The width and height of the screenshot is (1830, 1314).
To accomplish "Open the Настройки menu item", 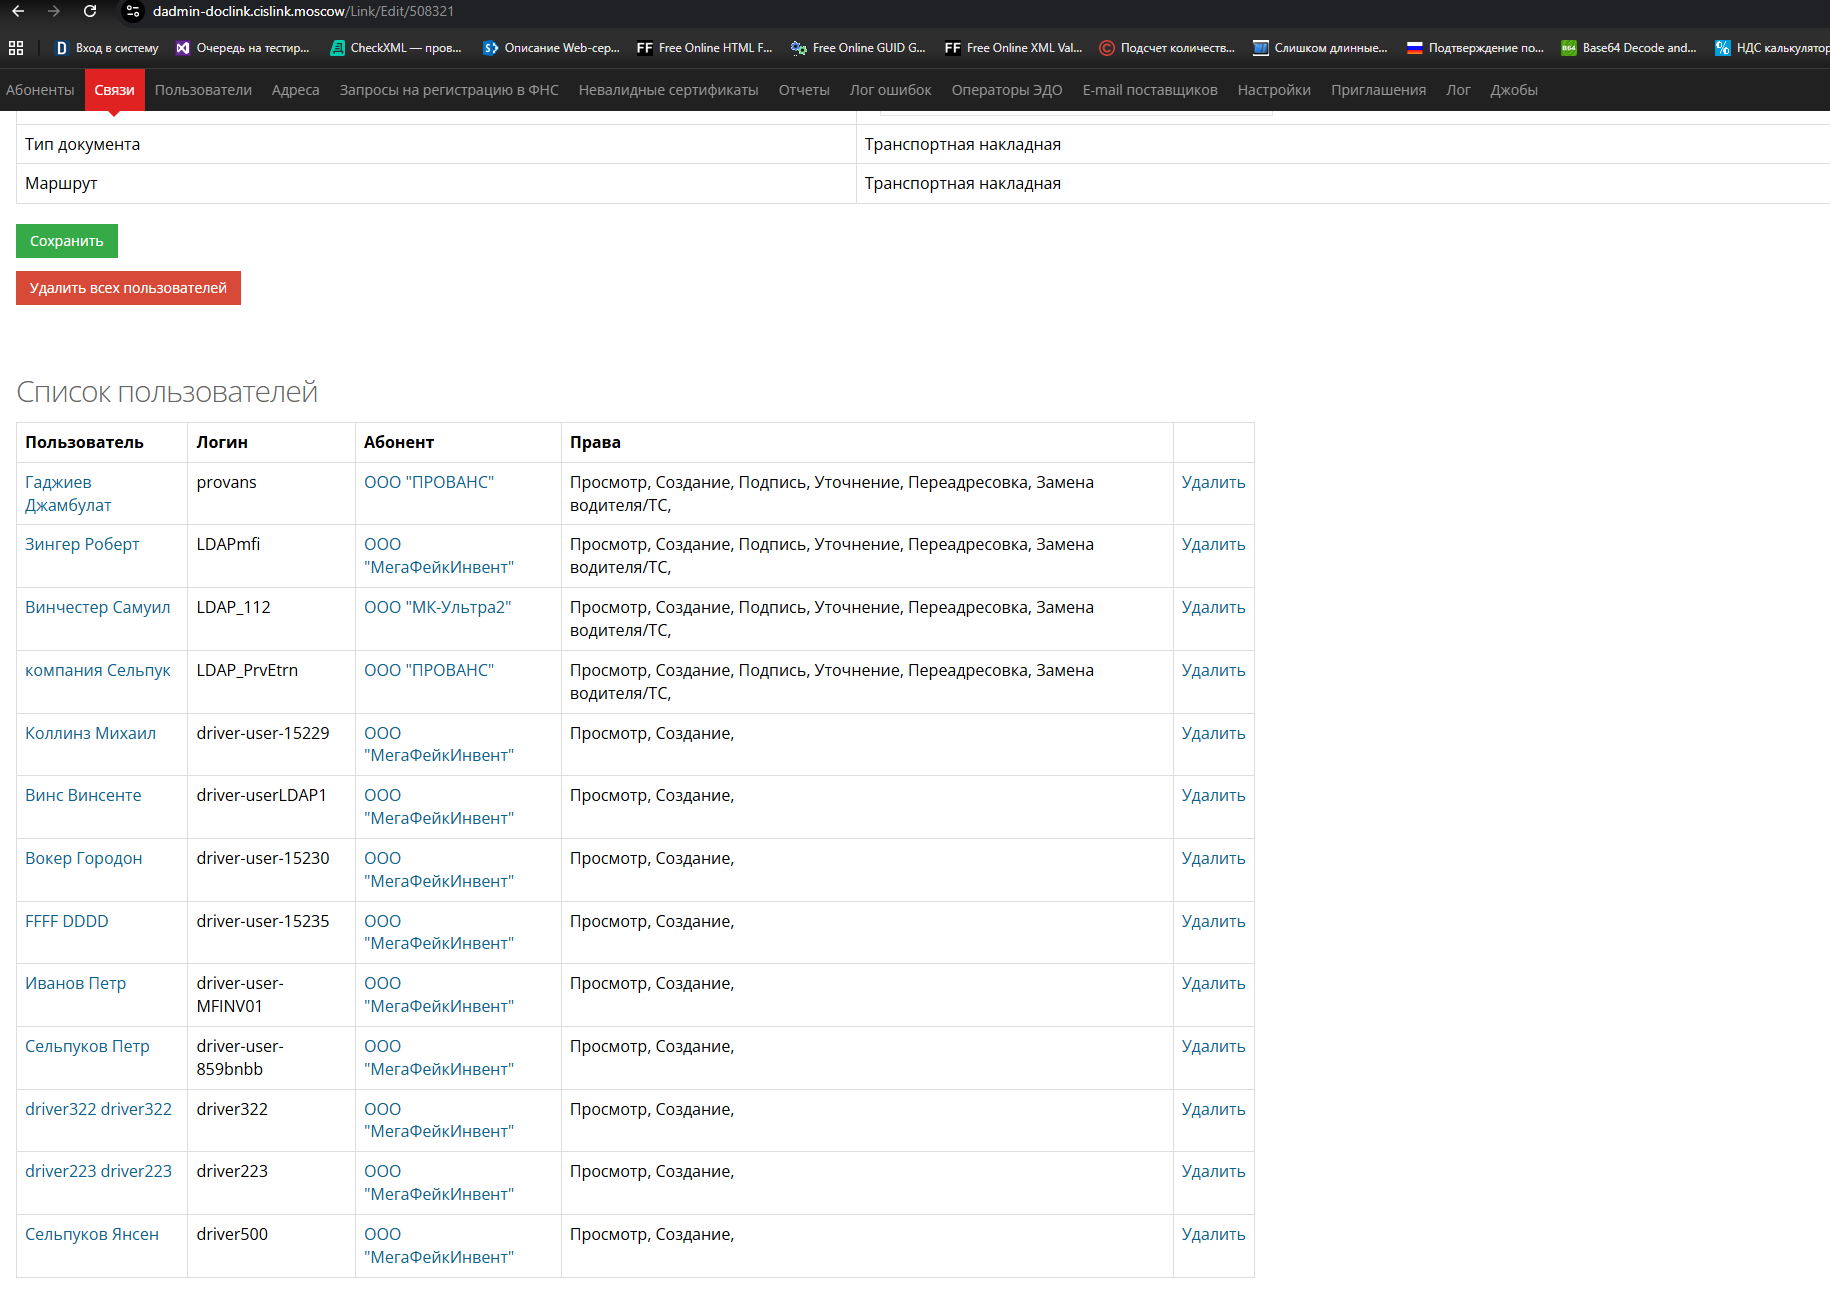I will pyautogui.click(x=1274, y=90).
